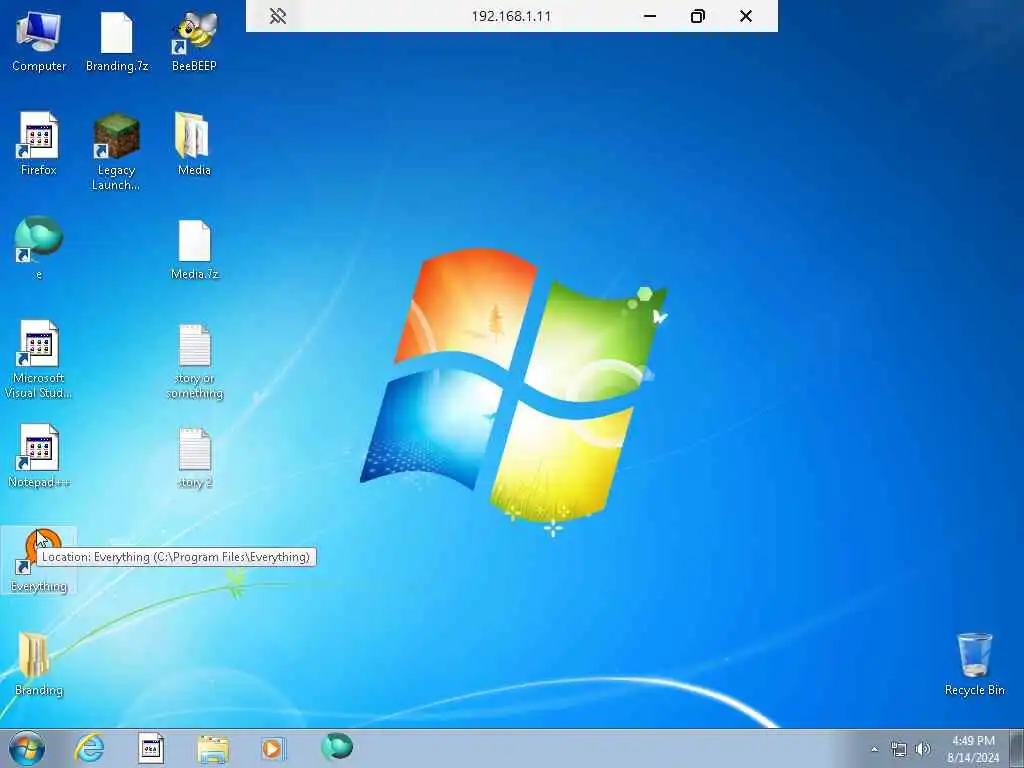1024x768 pixels.
Task: Select the Branding folder icon
Action: click(39, 664)
